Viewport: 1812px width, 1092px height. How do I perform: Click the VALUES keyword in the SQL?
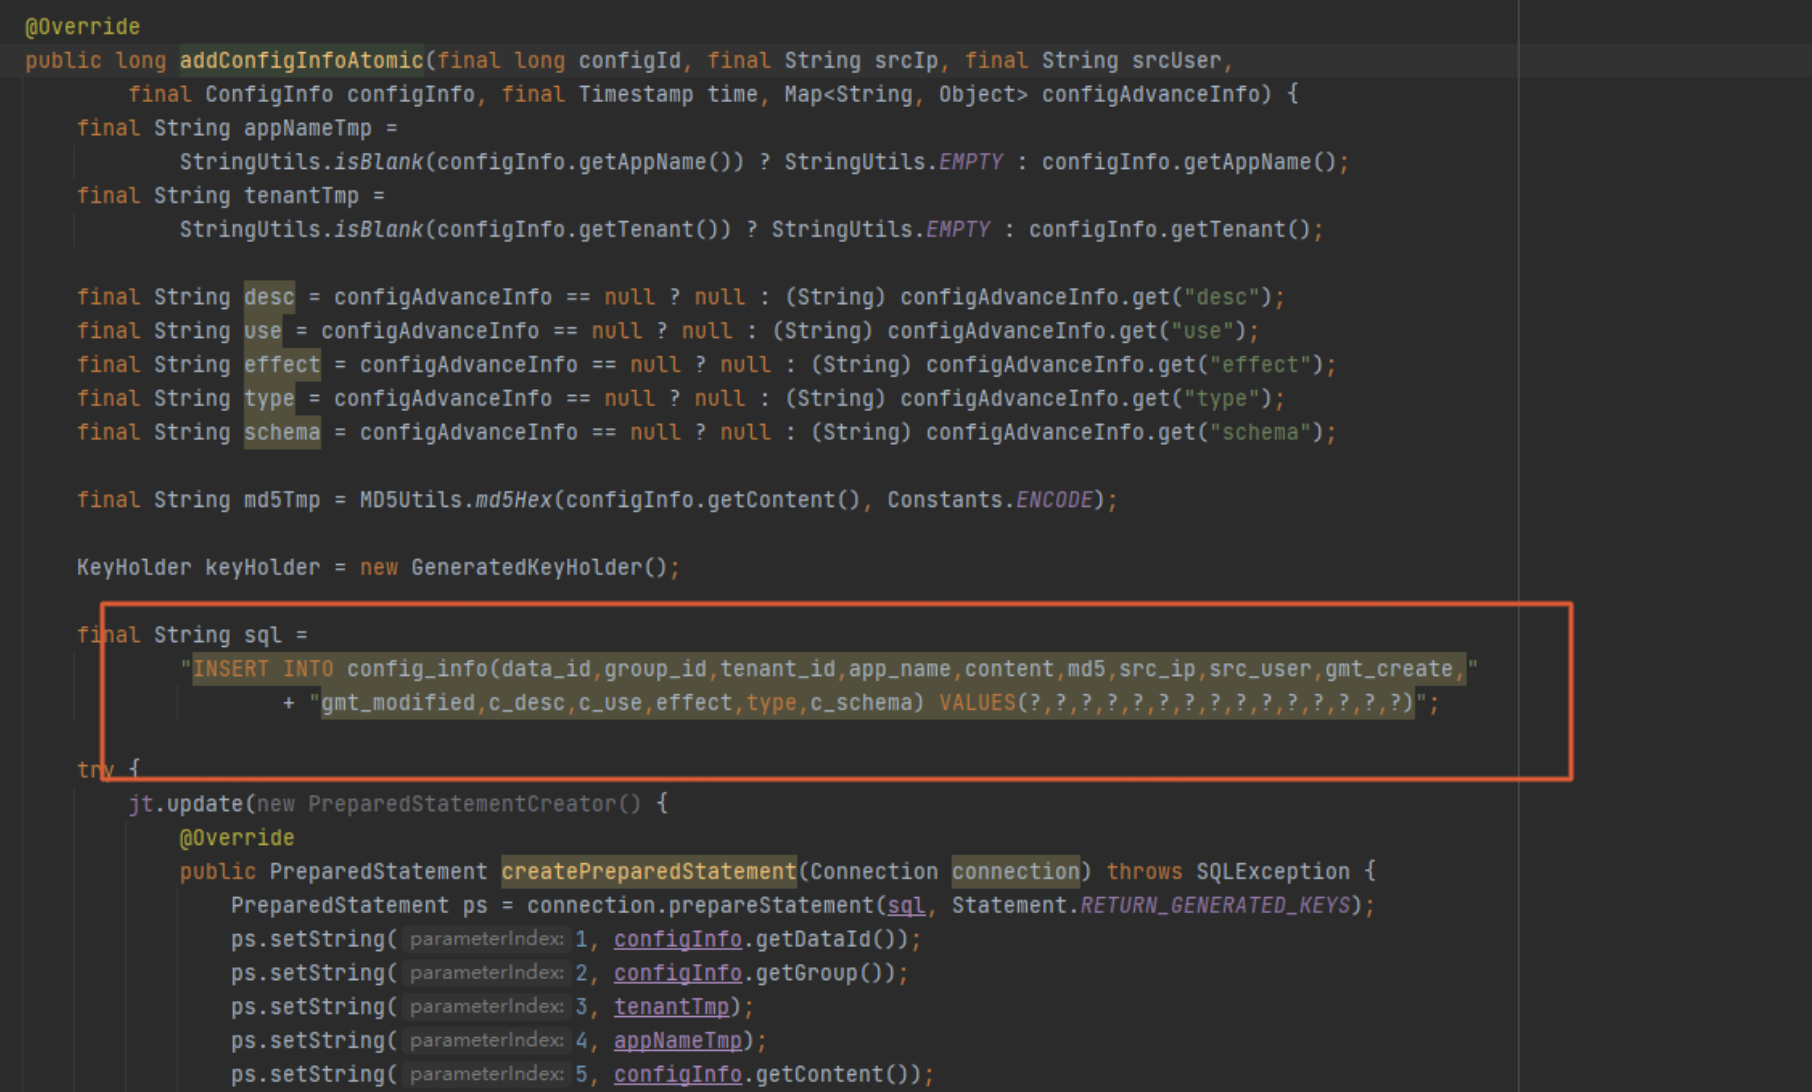tap(977, 703)
